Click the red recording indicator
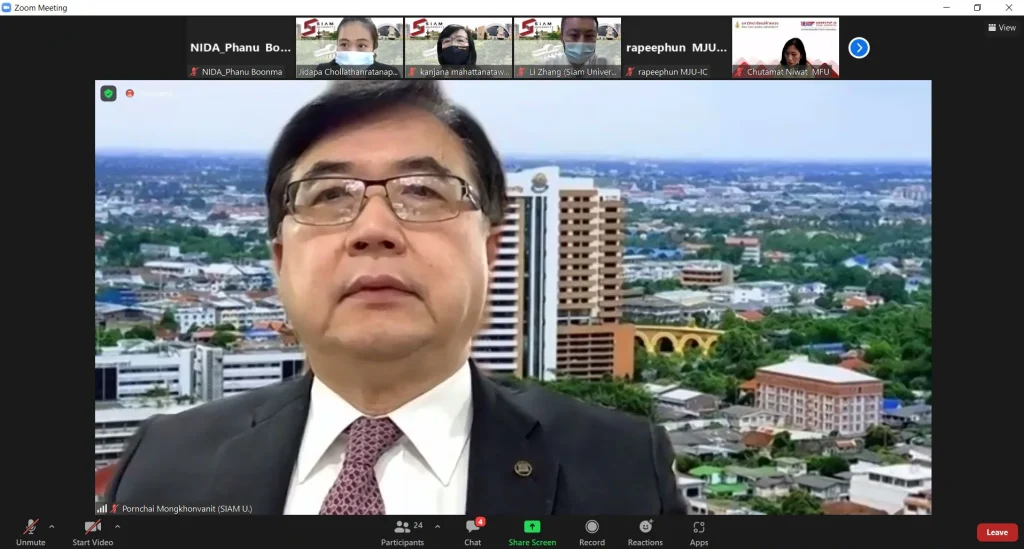The height and width of the screenshot is (549, 1024). (130, 93)
